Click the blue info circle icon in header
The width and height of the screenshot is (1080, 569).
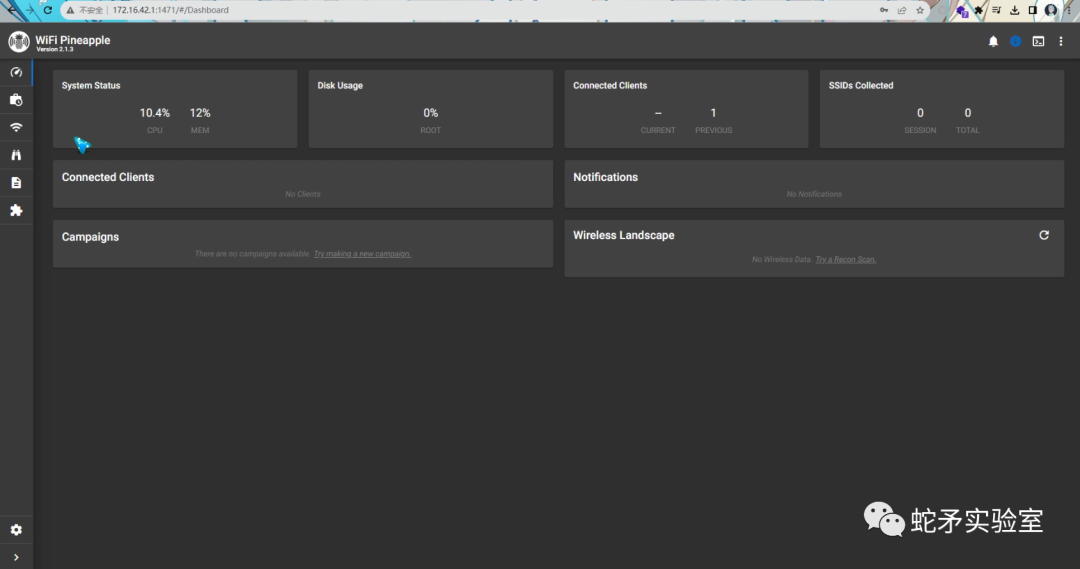click(x=1015, y=41)
